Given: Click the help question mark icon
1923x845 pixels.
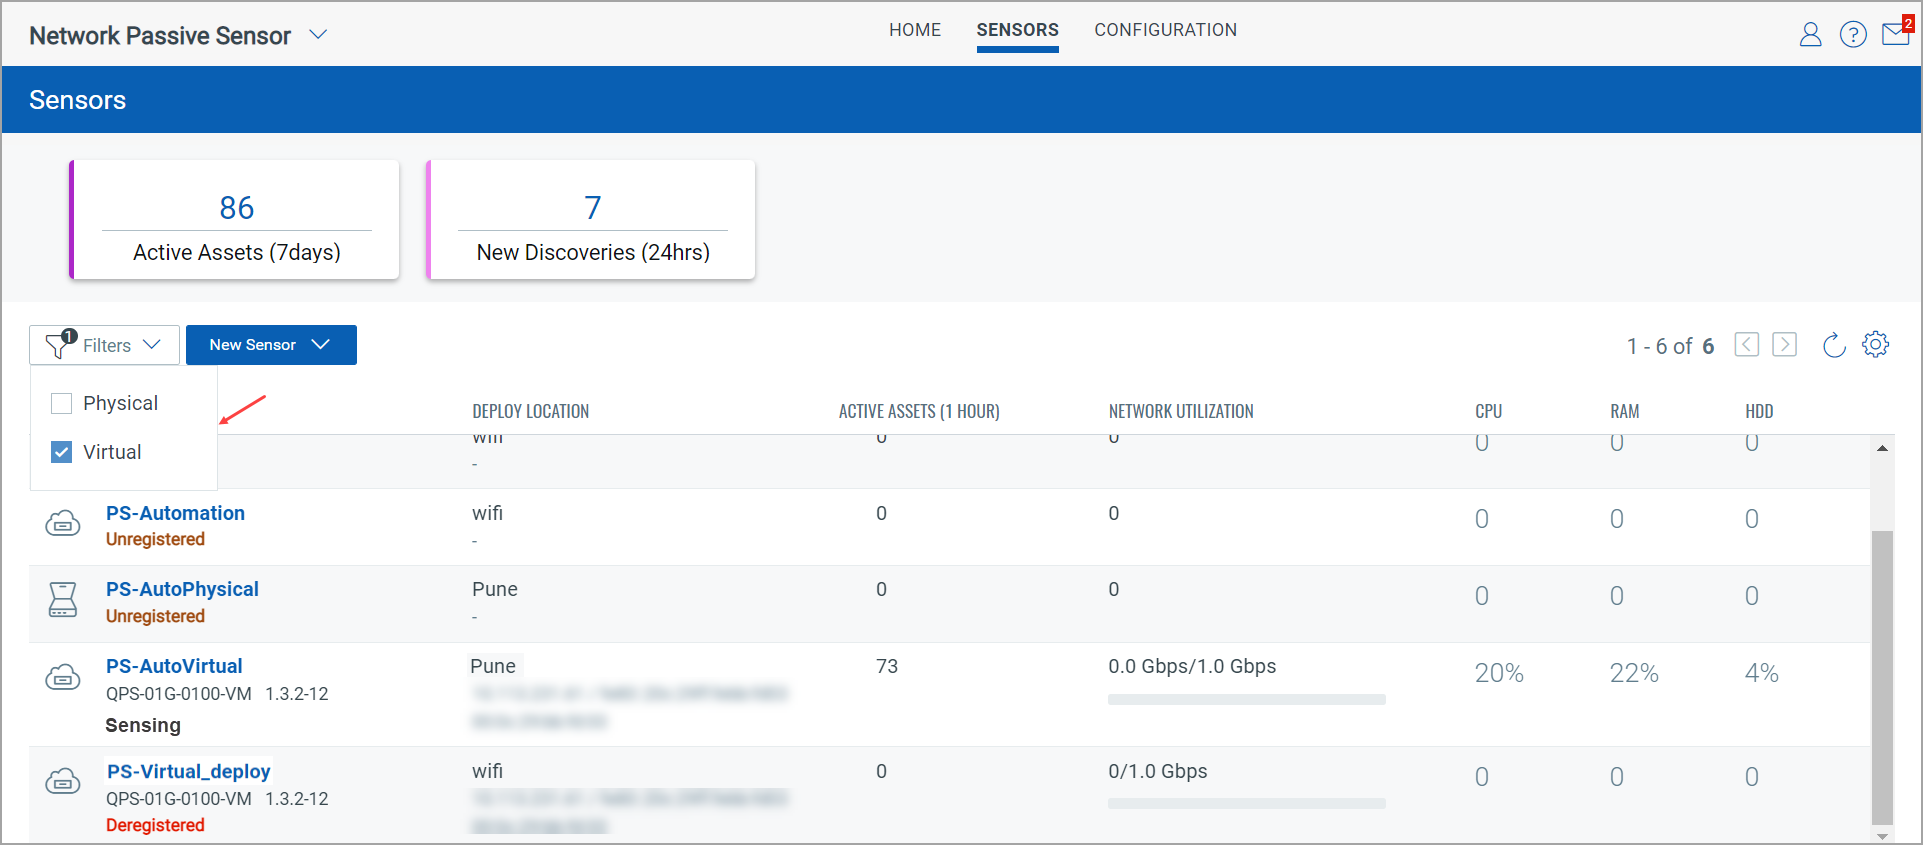Looking at the screenshot, I should coord(1853,35).
